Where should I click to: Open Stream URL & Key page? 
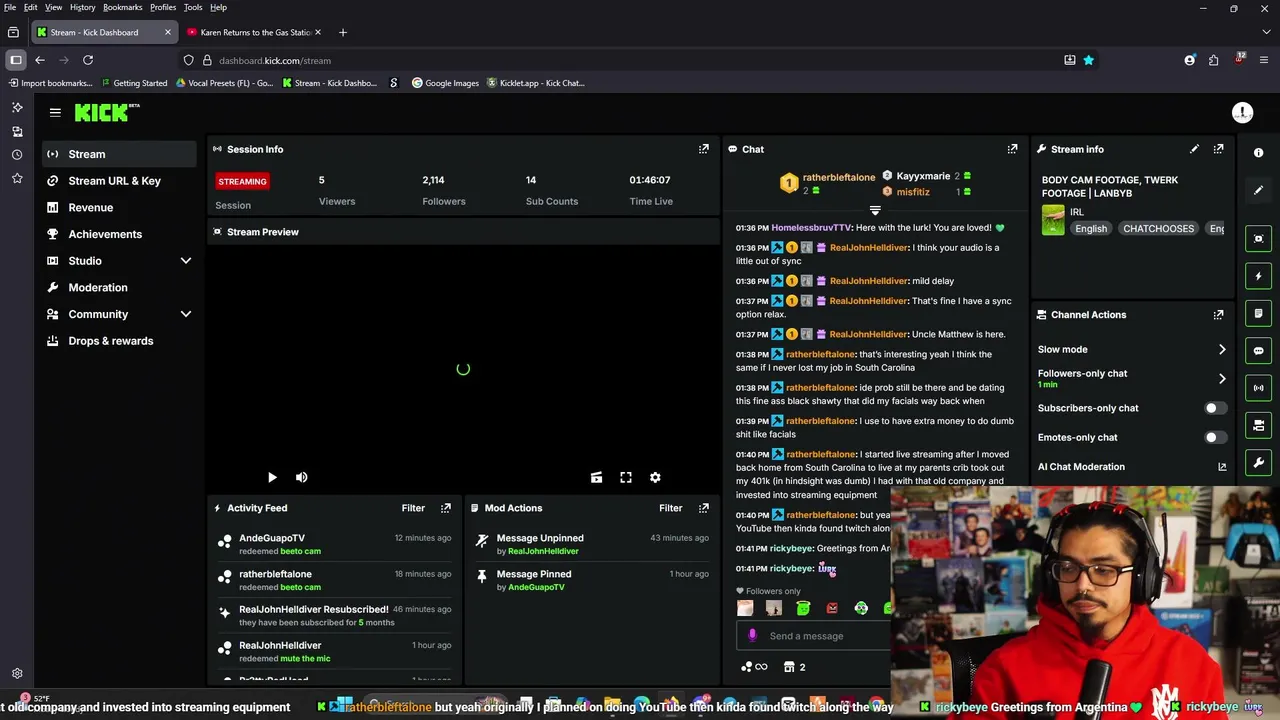tap(120, 181)
